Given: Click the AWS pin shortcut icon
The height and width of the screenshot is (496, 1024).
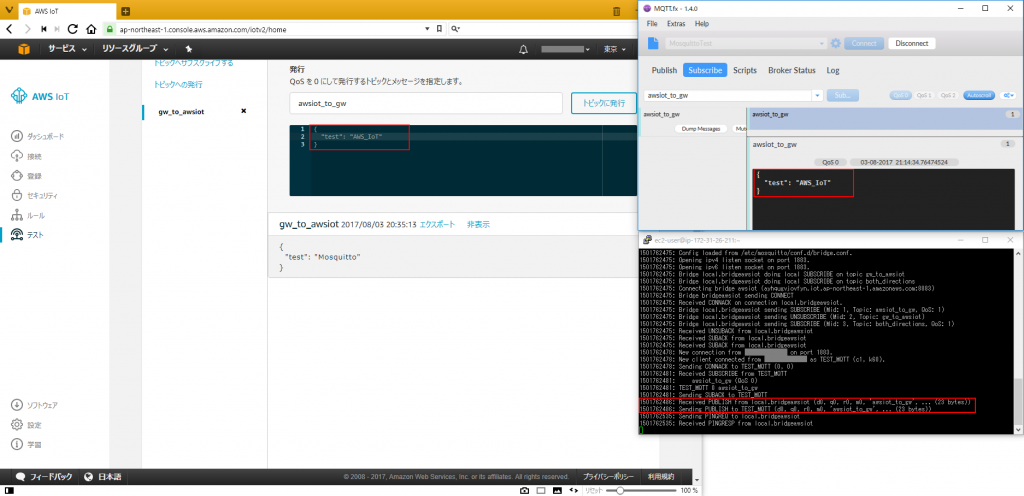Looking at the screenshot, I should [x=189, y=49].
